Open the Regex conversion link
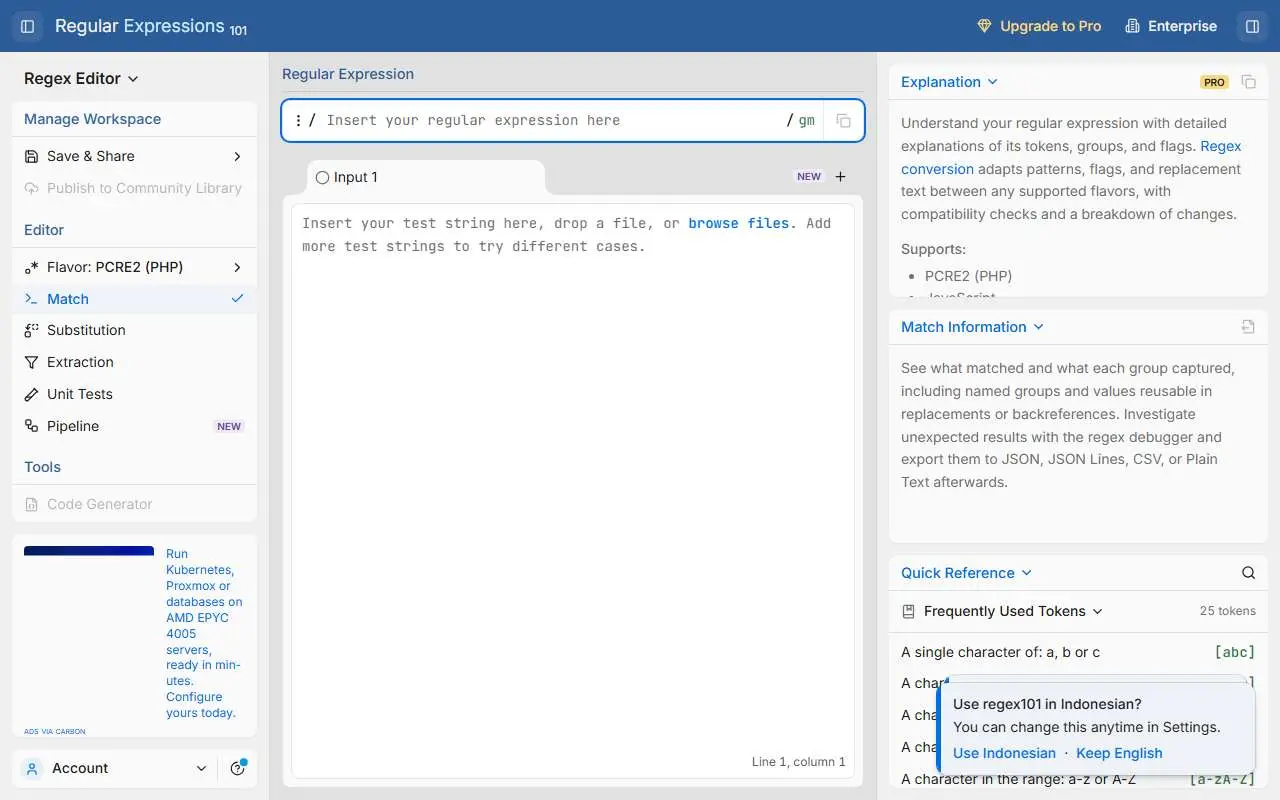The height and width of the screenshot is (800, 1280). (x=1071, y=157)
